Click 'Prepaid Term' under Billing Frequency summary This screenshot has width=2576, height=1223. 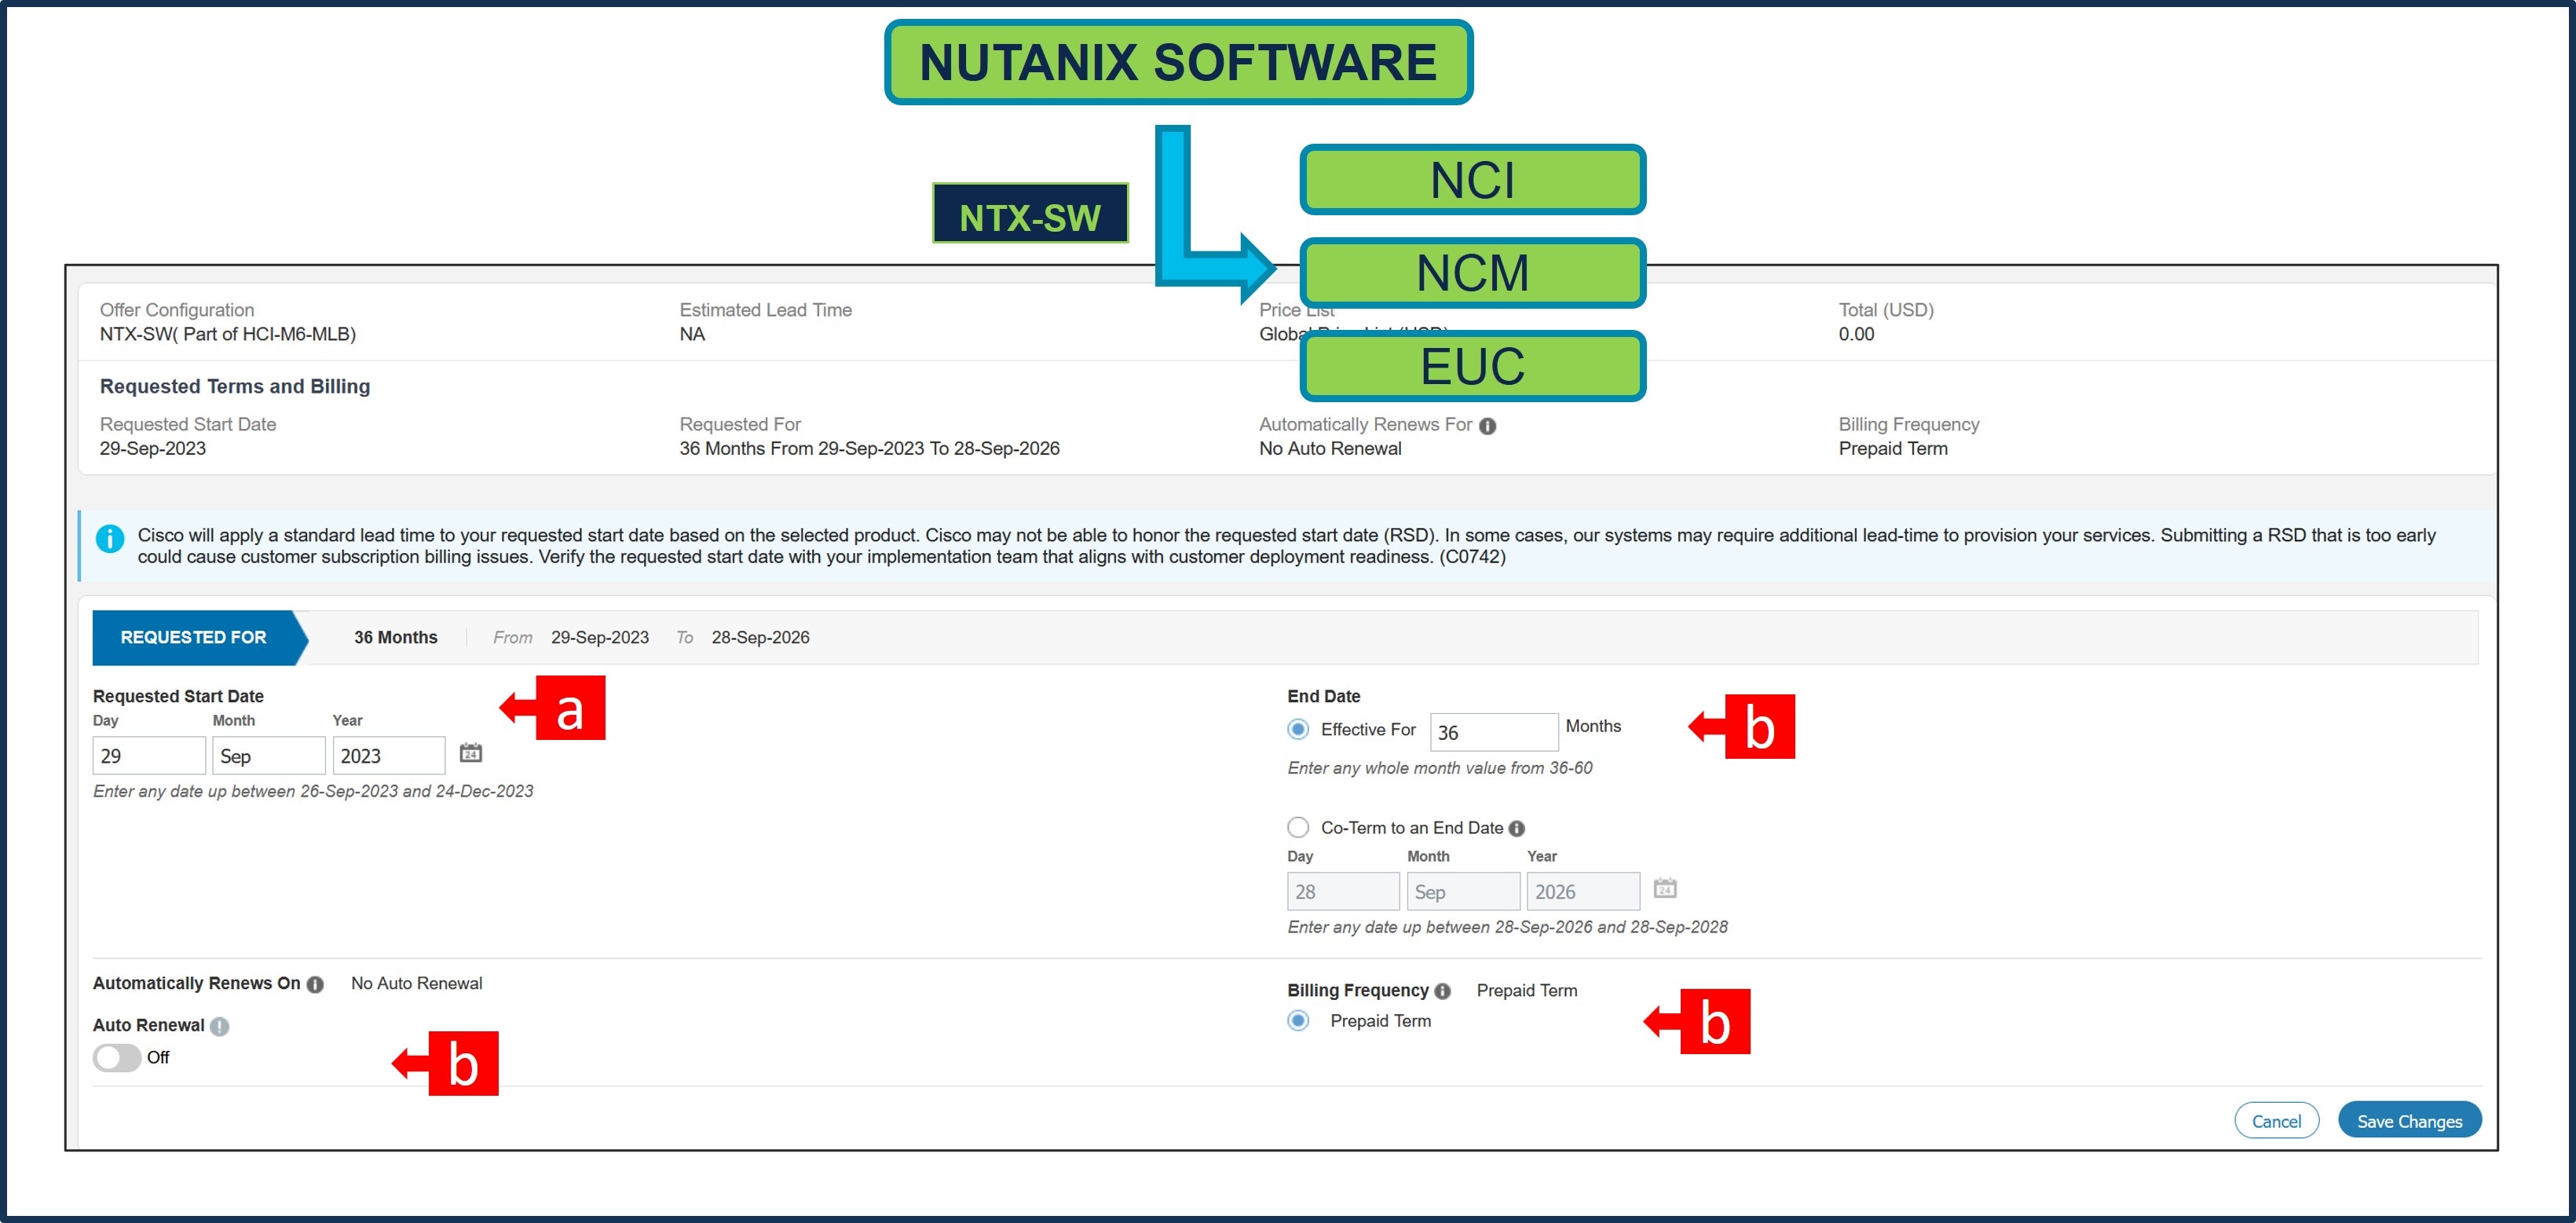(x=1892, y=448)
